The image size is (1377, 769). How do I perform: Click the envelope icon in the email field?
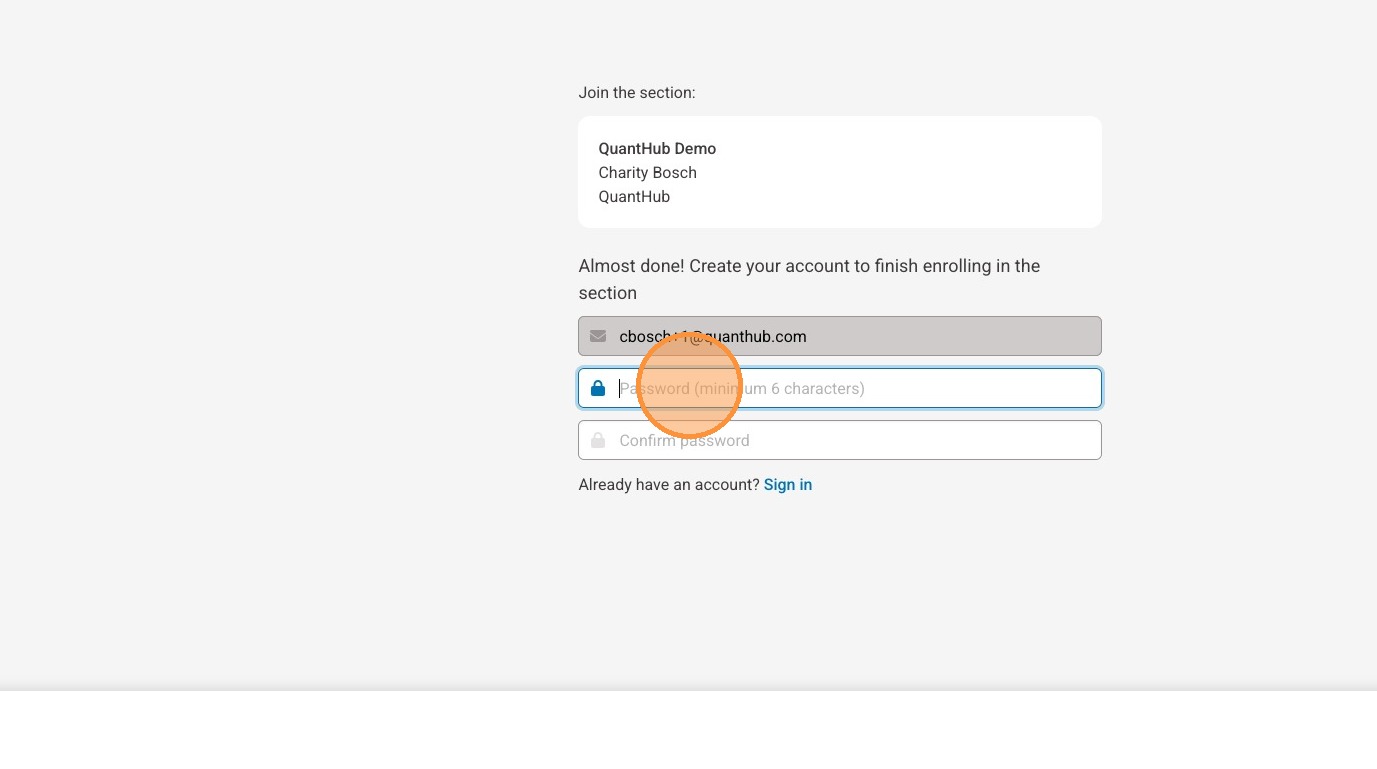pyautogui.click(x=598, y=336)
